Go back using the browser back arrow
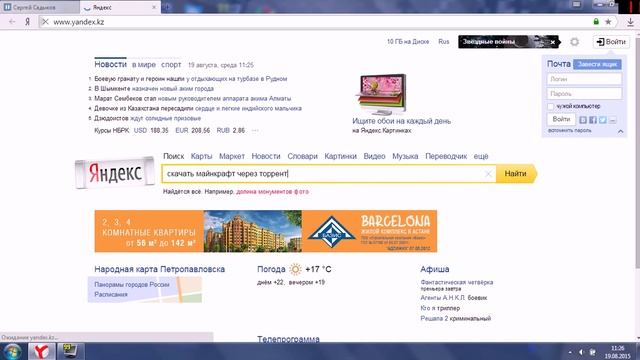Screen dimensions: 640x360 click(x=12, y=22)
